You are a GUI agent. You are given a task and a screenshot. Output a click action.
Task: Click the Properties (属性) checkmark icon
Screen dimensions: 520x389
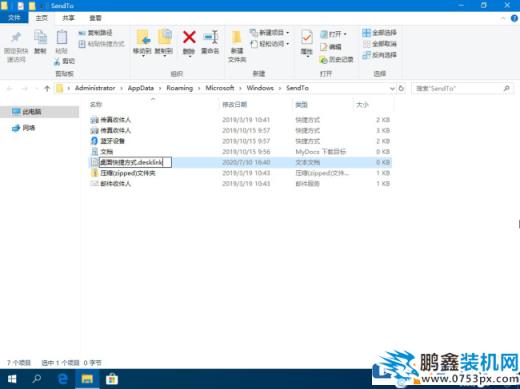(307, 37)
